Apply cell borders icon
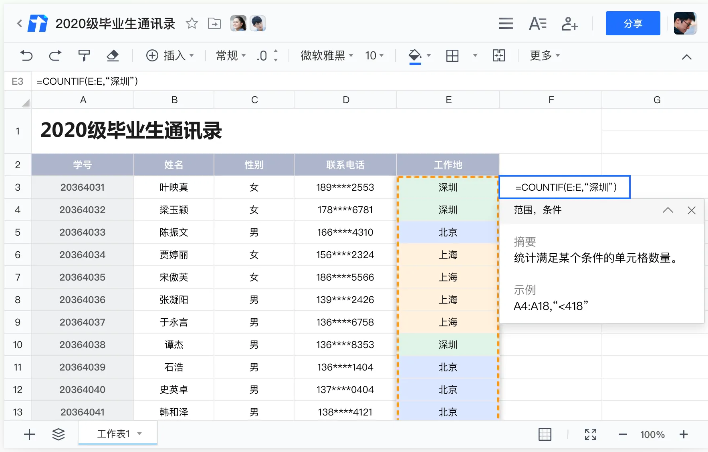Screen dimensions: 708x452 [452, 56]
